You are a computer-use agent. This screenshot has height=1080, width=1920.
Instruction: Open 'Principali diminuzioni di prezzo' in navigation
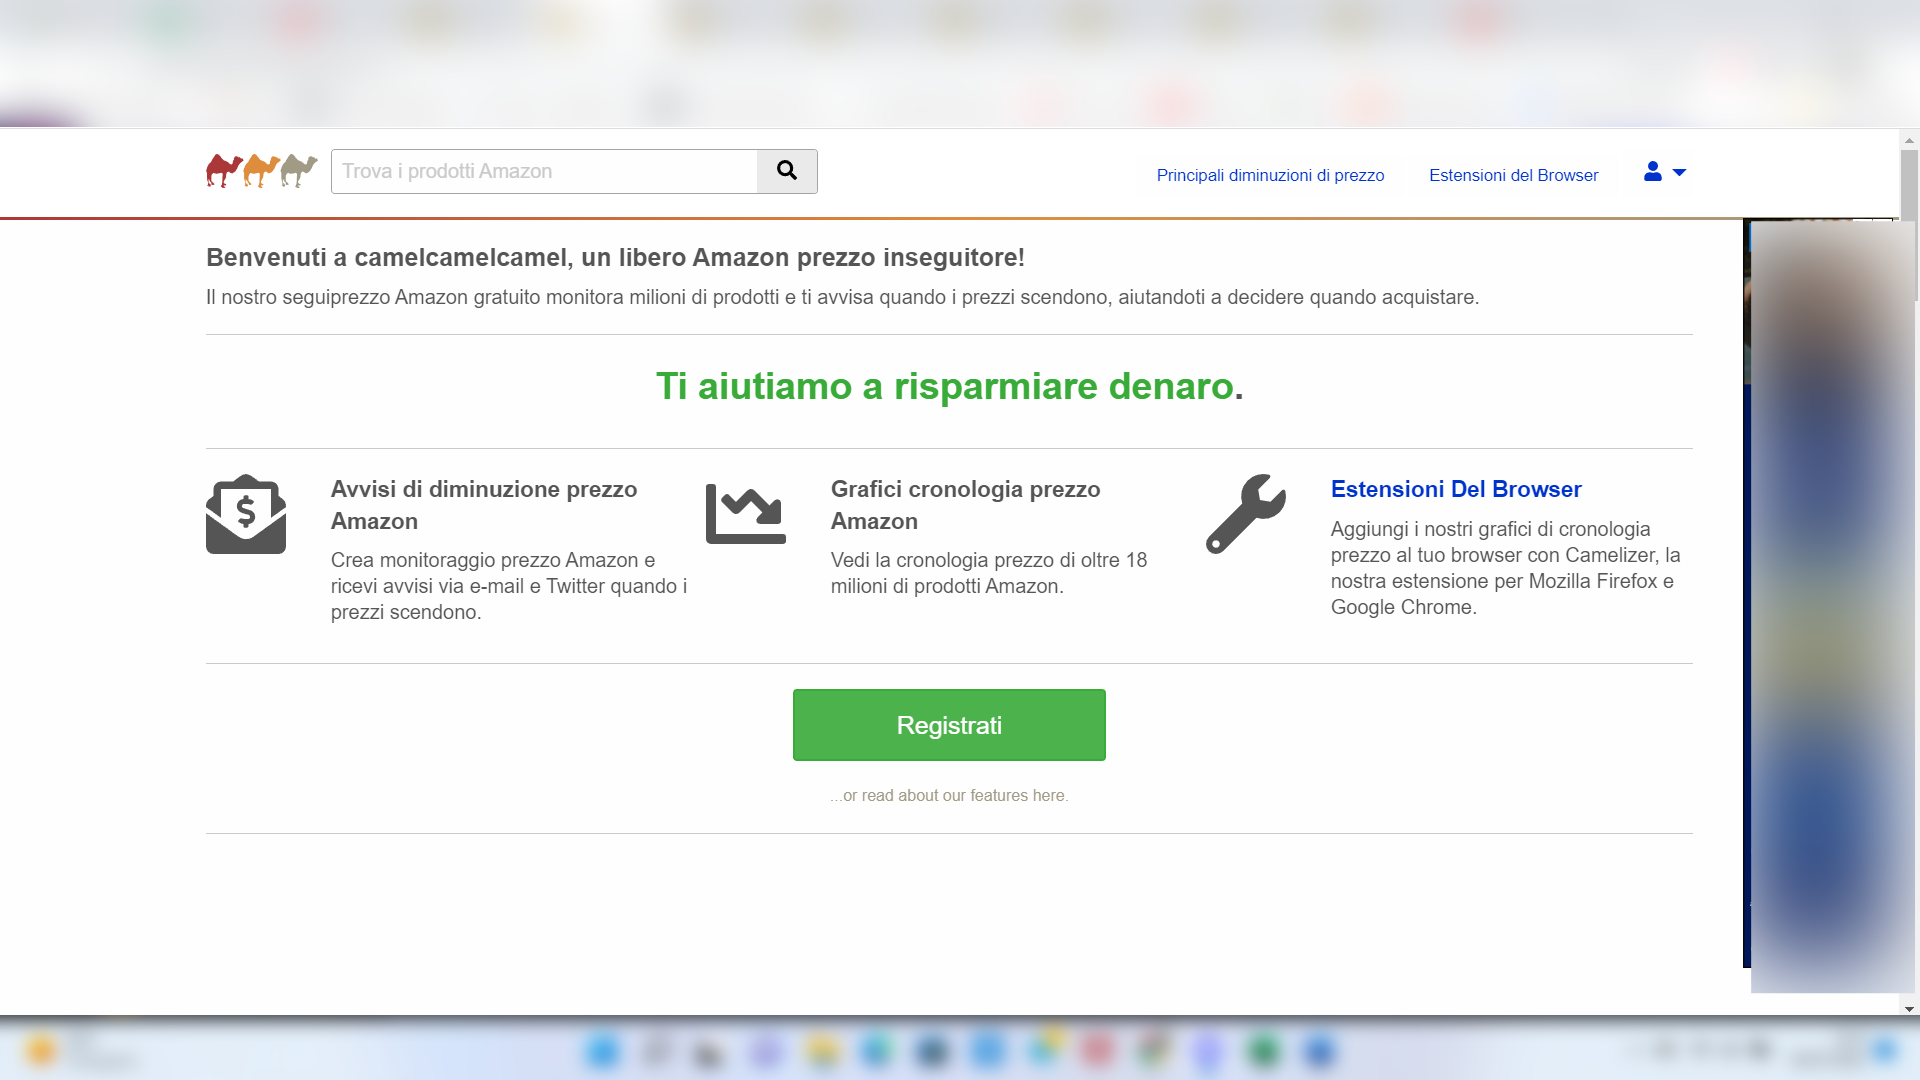tap(1270, 175)
